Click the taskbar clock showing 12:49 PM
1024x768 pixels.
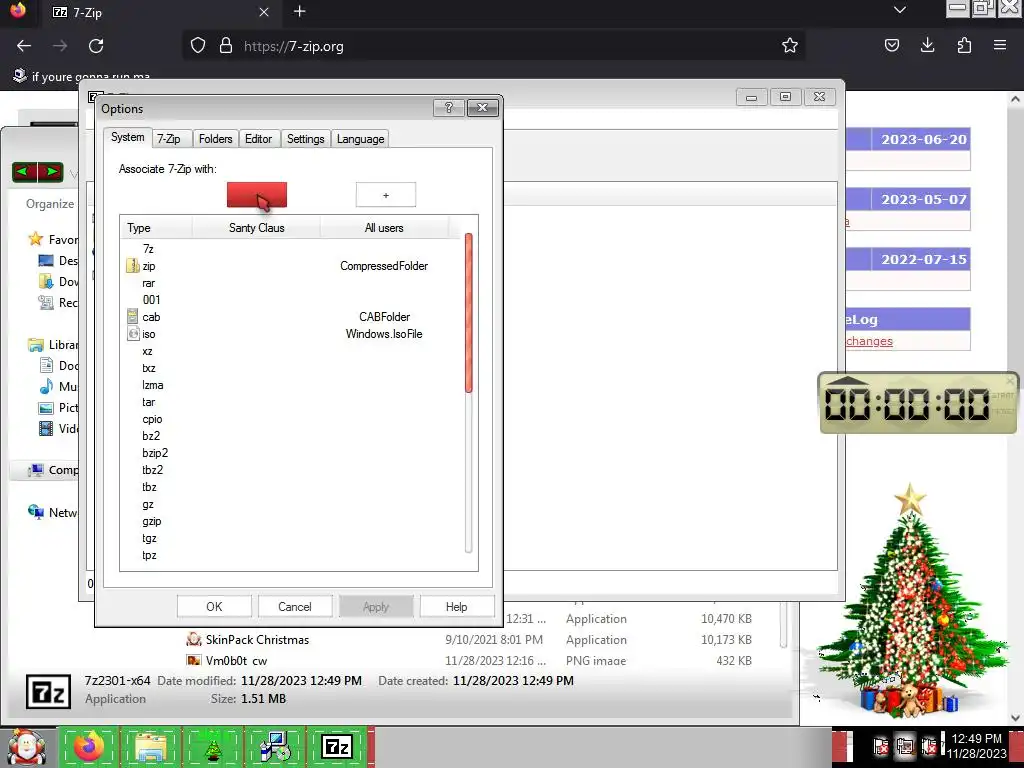pos(976,746)
